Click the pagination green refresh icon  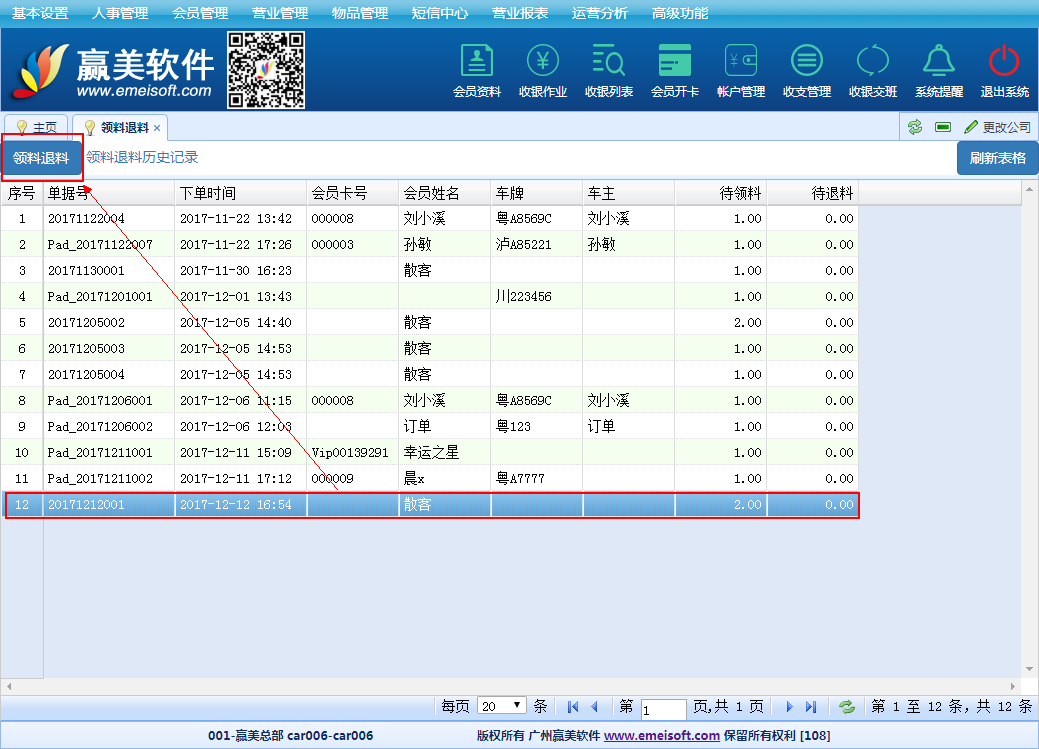tap(847, 707)
